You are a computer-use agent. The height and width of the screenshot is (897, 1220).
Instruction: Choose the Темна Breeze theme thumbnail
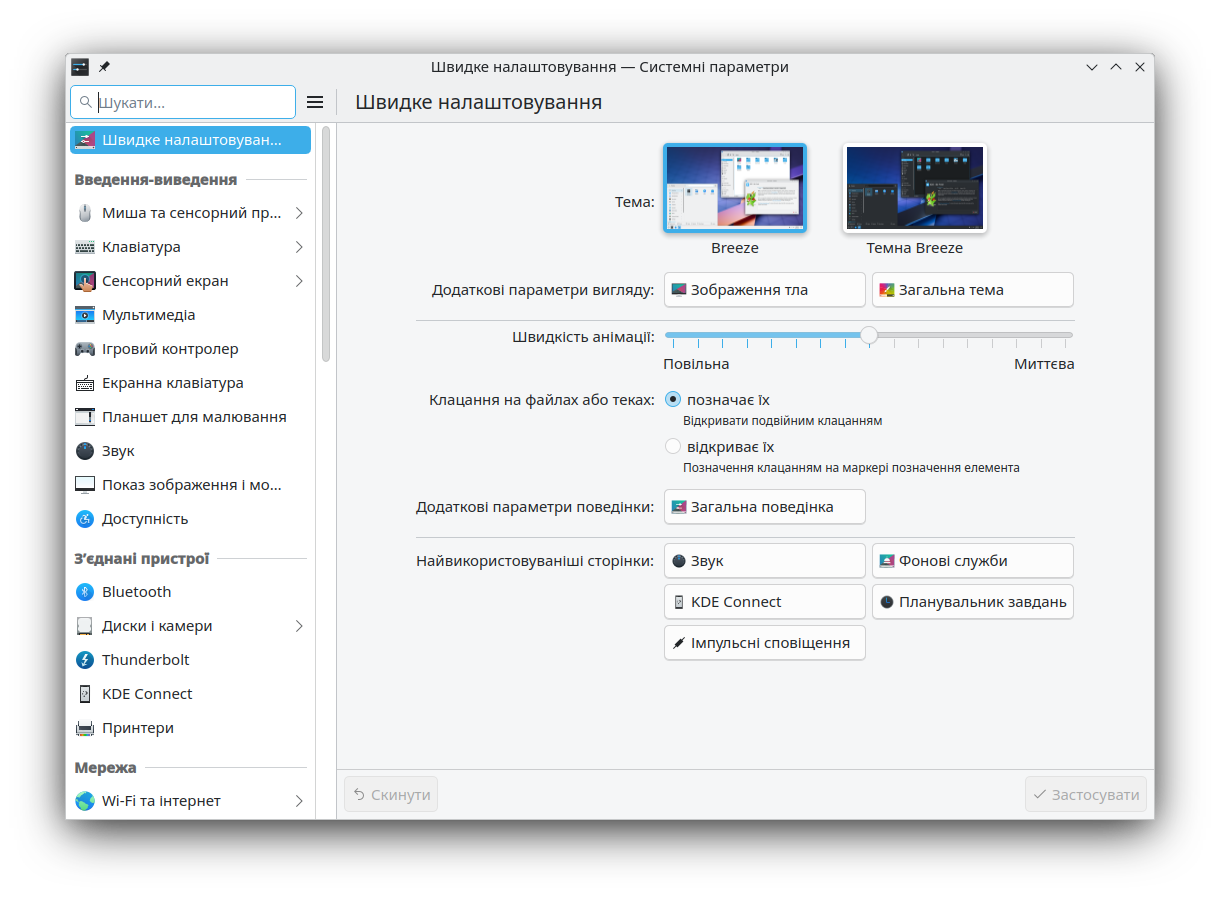coord(914,188)
